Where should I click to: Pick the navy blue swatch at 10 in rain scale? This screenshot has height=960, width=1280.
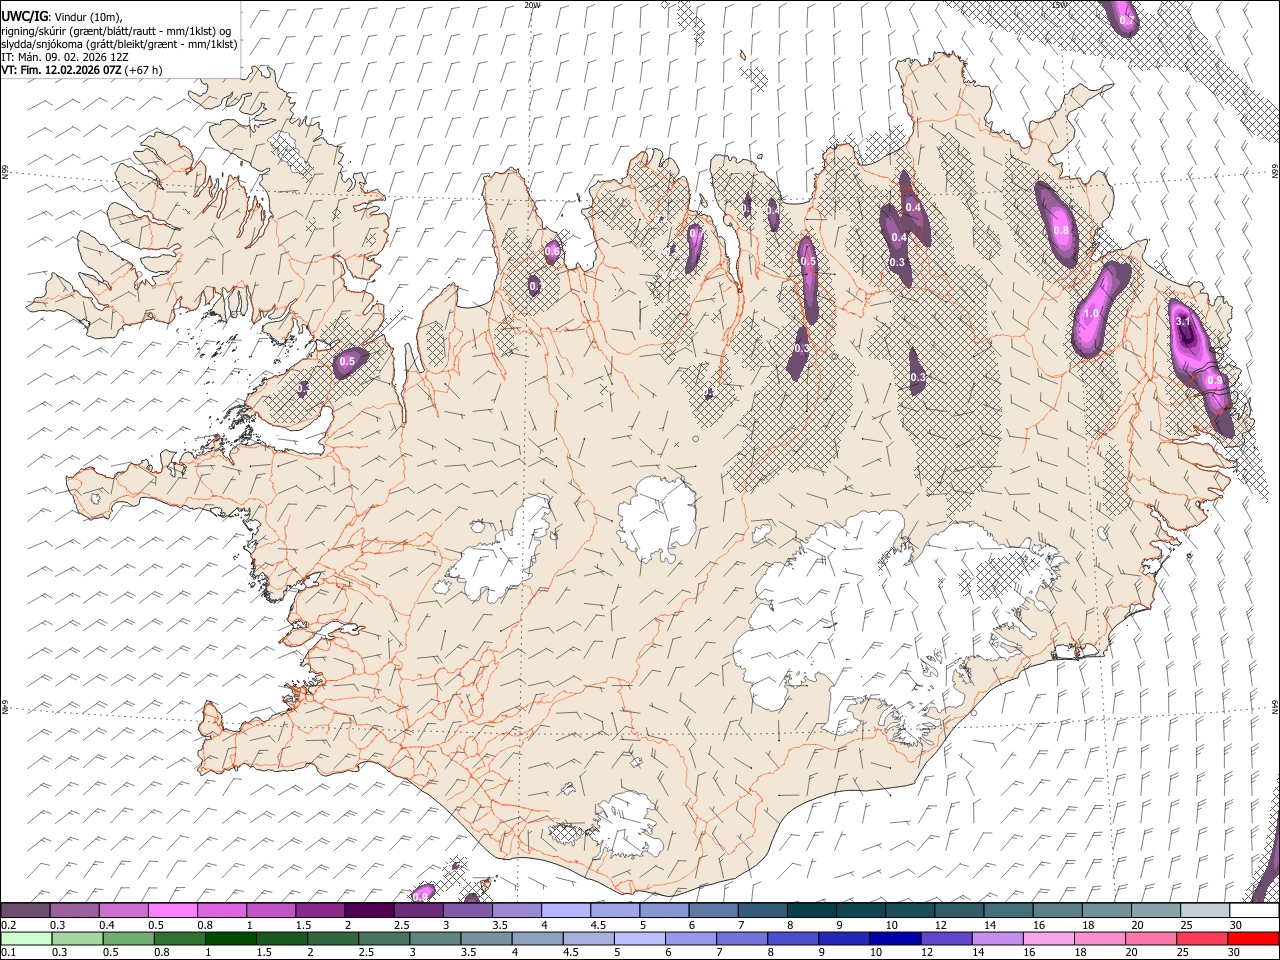coord(895,938)
